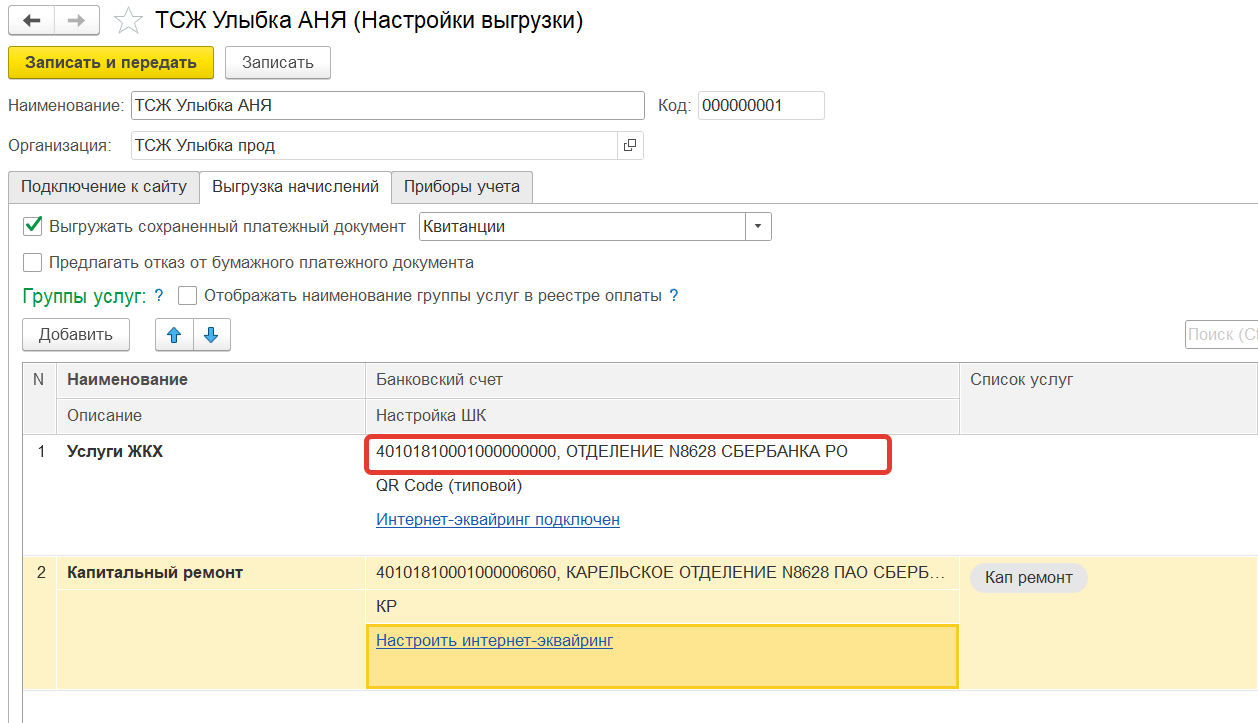Toggle Выгружать сохраненный платежный документ checkbox
Image resolution: width=1258 pixels, height=723 pixels.
pyautogui.click(x=32, y=226)
